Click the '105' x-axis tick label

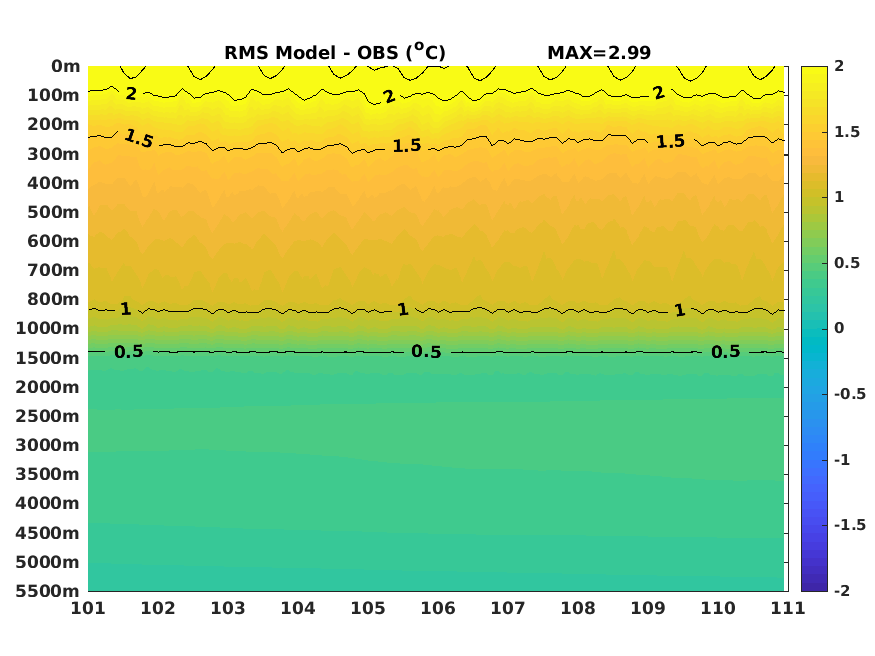(368, 608)
